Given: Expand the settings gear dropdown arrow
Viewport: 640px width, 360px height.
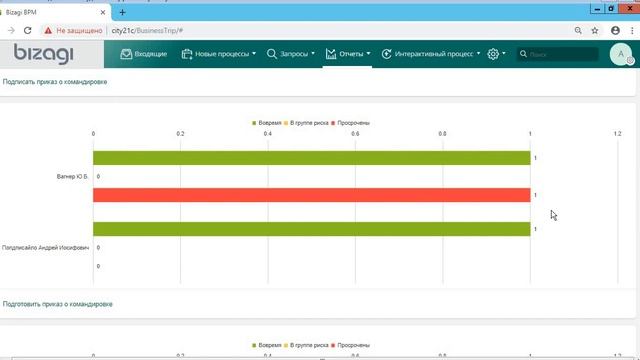Looking at the screenshot, I should 504,53.
